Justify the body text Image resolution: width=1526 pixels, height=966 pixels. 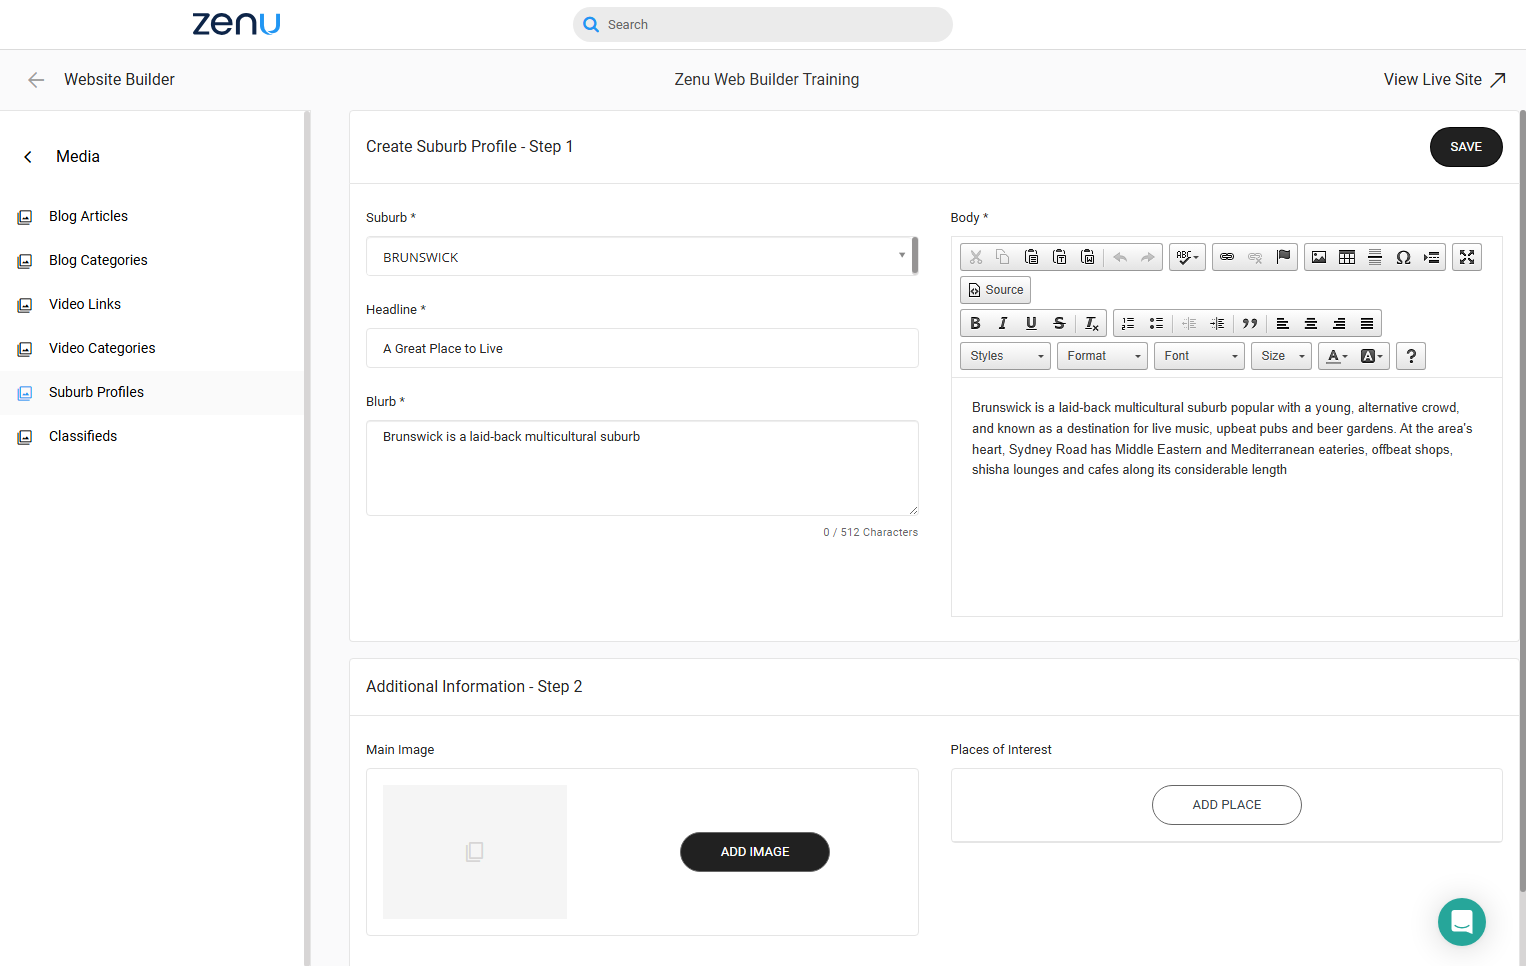[1367, 323]
